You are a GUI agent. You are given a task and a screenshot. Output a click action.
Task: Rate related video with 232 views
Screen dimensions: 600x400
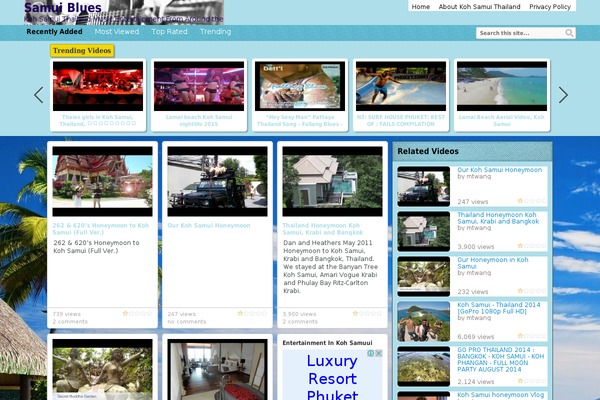[532, 291]
